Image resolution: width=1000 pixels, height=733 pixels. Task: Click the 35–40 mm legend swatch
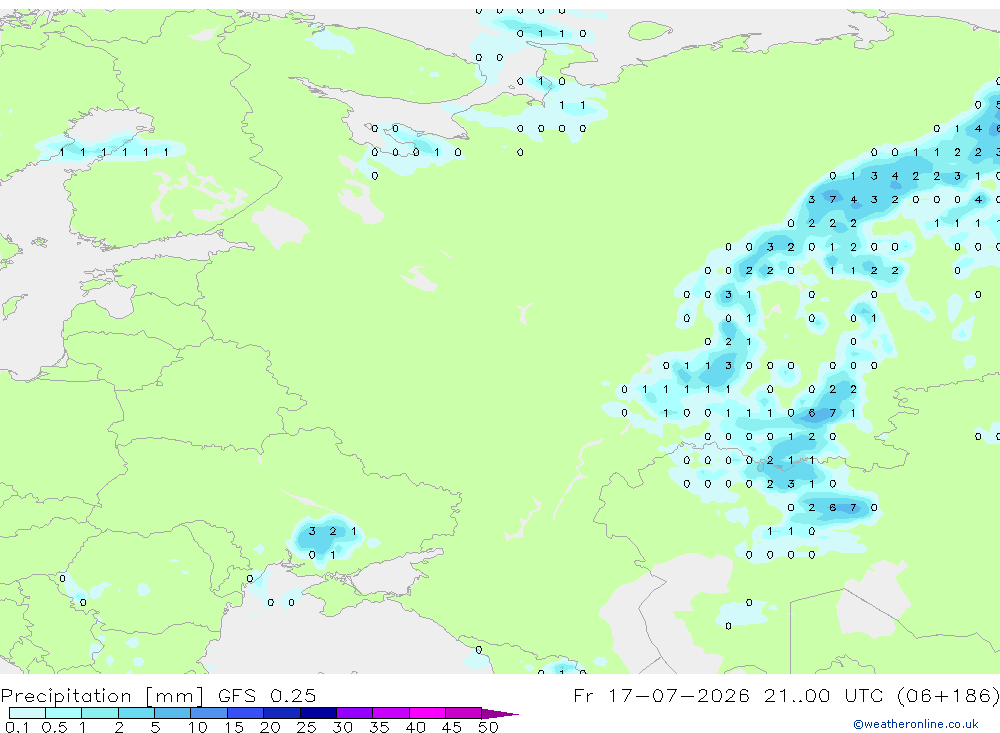coord(390,713)
